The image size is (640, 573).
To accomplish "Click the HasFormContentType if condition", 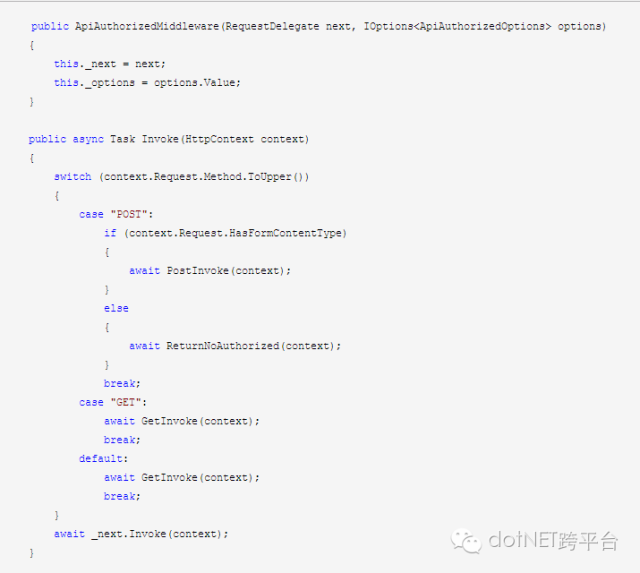I will point(225,233).
